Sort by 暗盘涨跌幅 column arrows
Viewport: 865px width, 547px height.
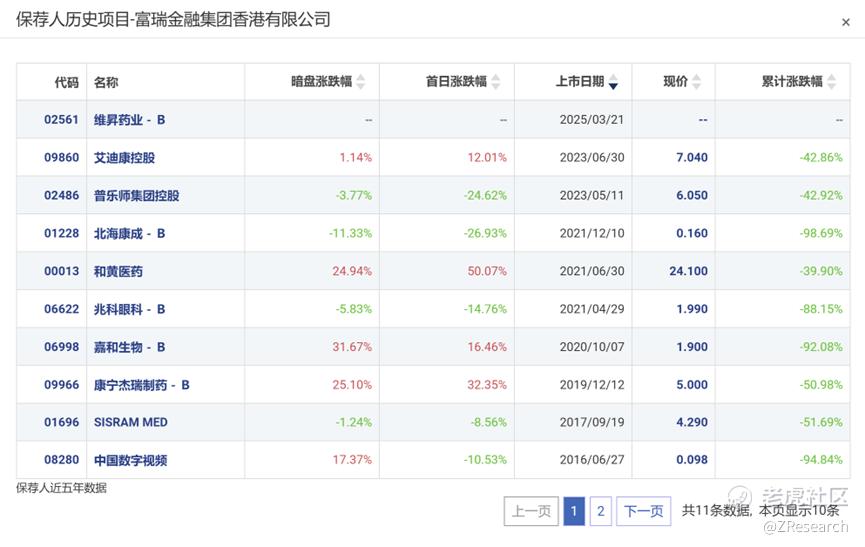pos(361,82)
